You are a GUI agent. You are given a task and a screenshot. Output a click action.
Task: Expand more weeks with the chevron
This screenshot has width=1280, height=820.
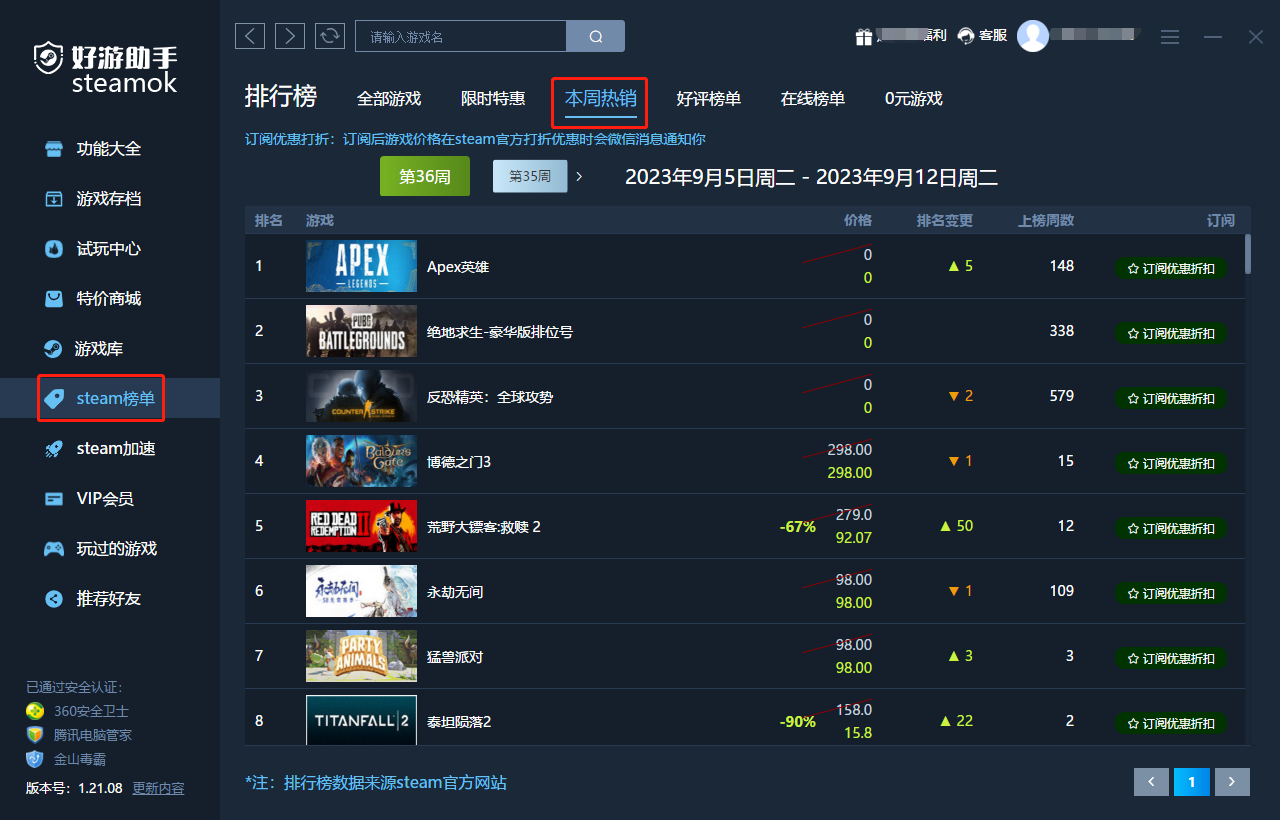tap(579, 176)
